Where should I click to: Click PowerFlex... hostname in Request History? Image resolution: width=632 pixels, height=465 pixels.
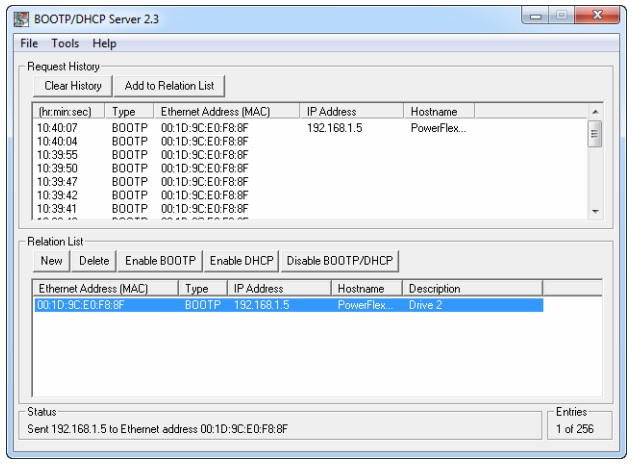coord(438,128)
